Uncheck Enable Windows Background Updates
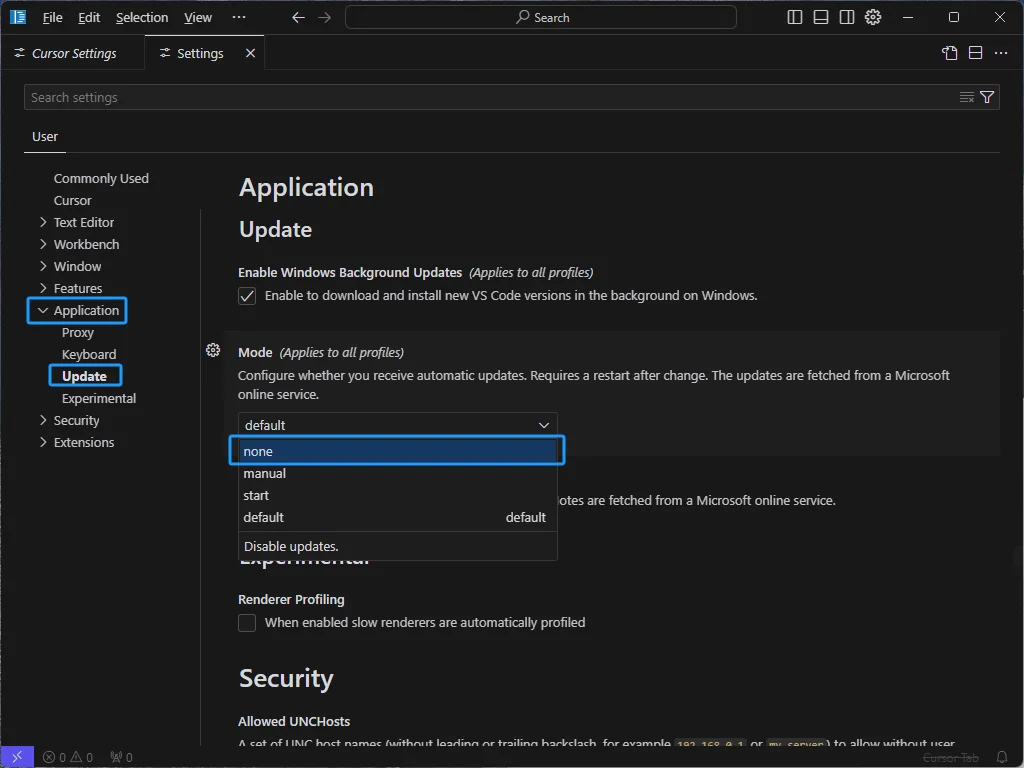The image size is (1024, 768). [247, 296]
